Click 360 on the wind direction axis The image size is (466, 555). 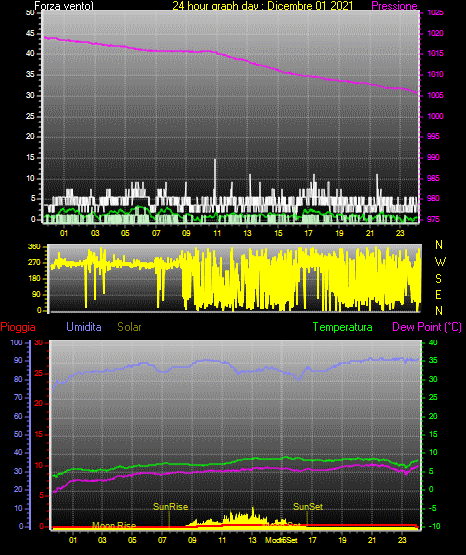pos(34,247)
